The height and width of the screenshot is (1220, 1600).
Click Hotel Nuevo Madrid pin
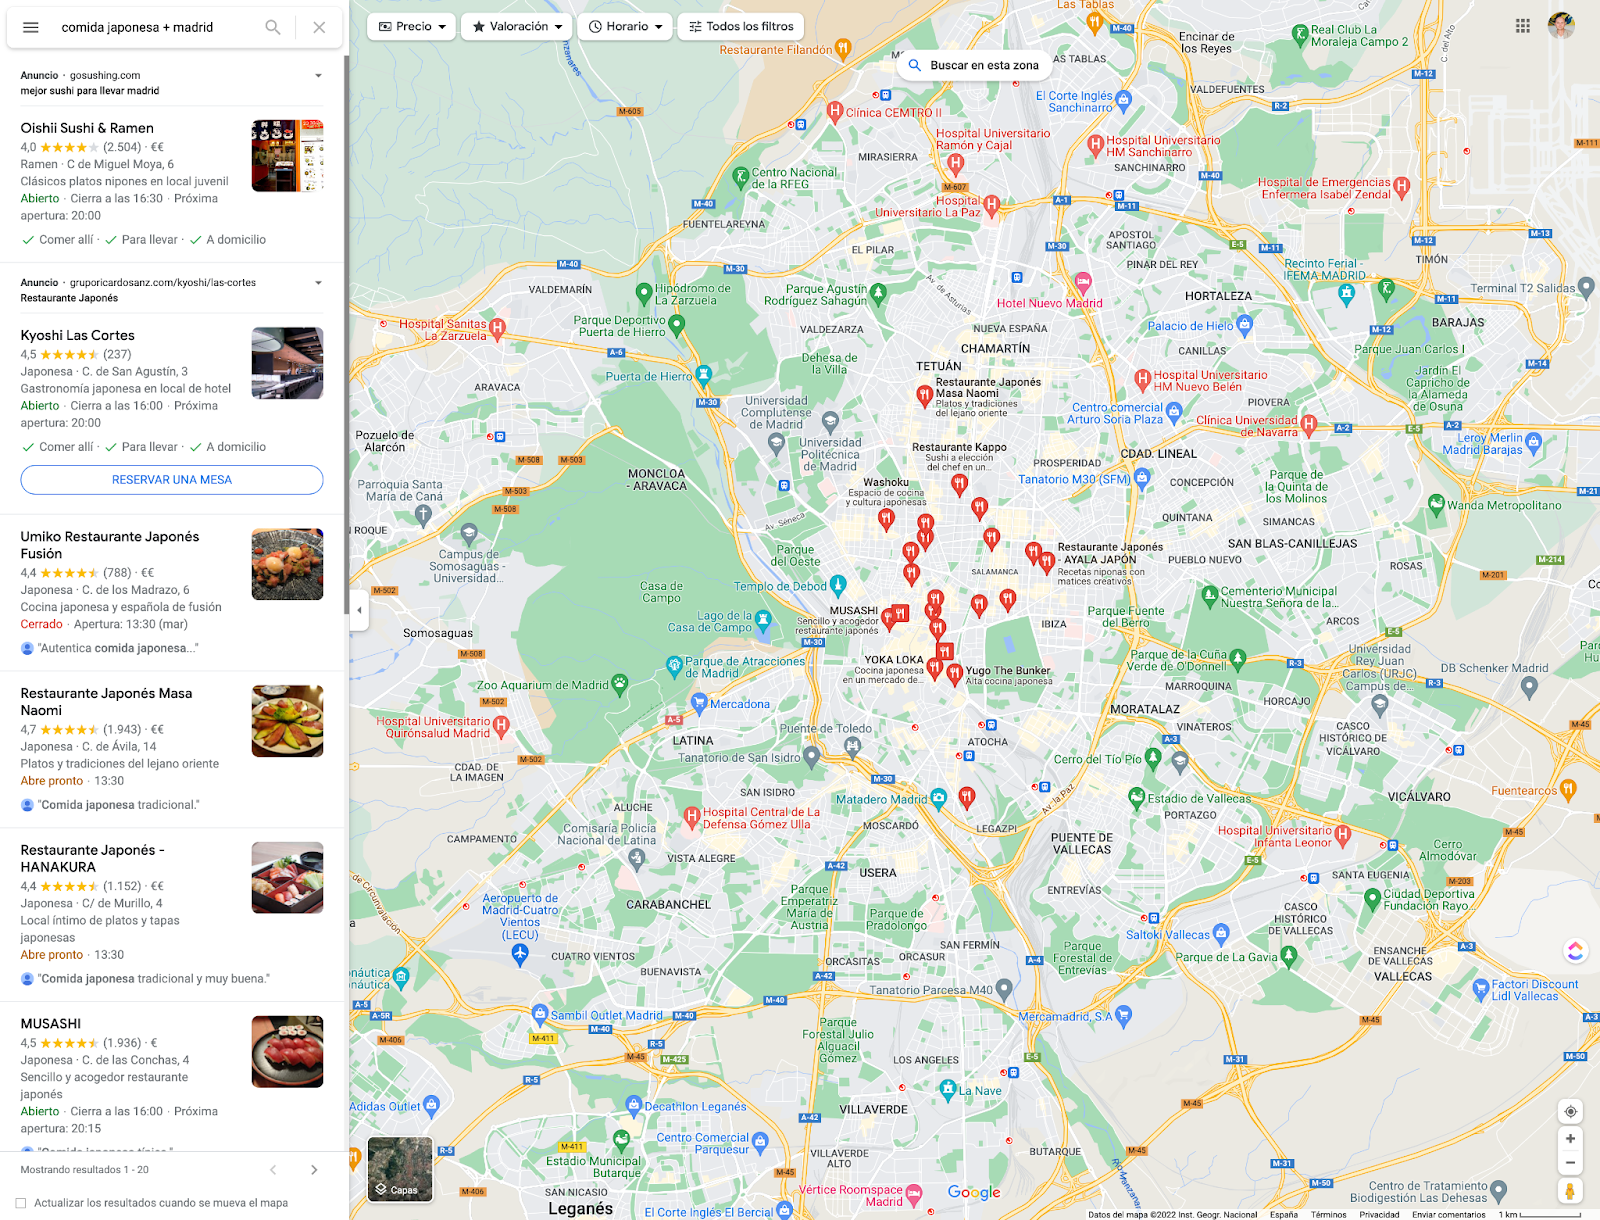(x=1083, y=281)
